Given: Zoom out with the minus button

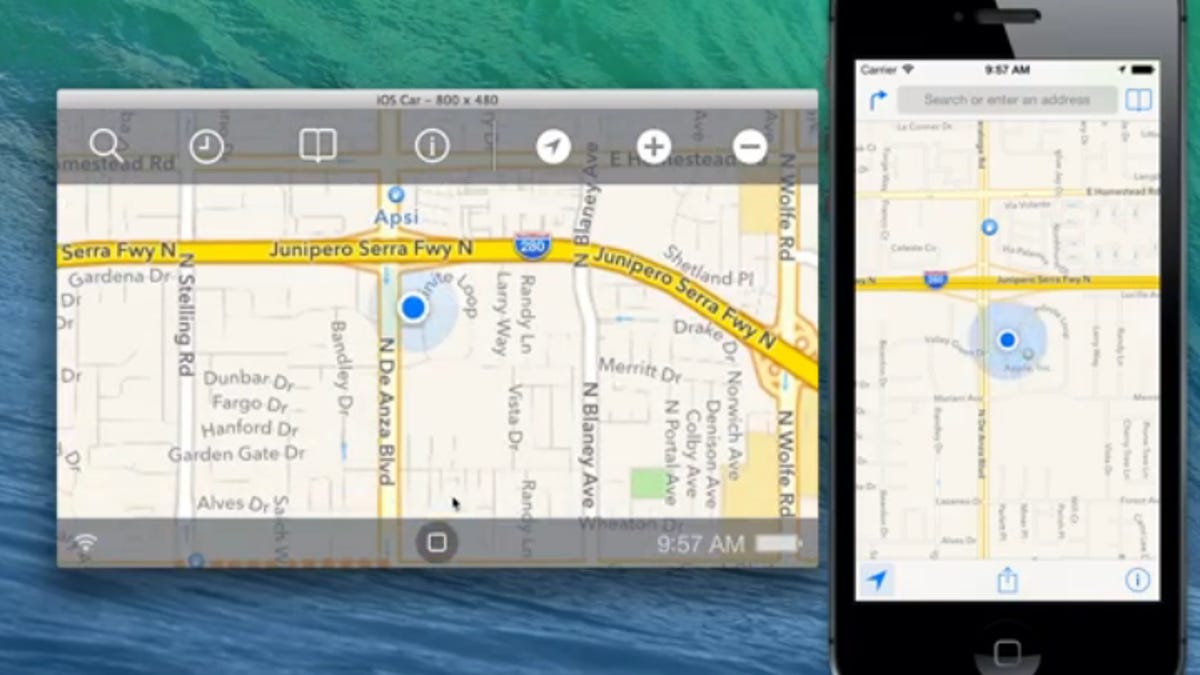Looking at the screenshot, I should coord(749,146).
